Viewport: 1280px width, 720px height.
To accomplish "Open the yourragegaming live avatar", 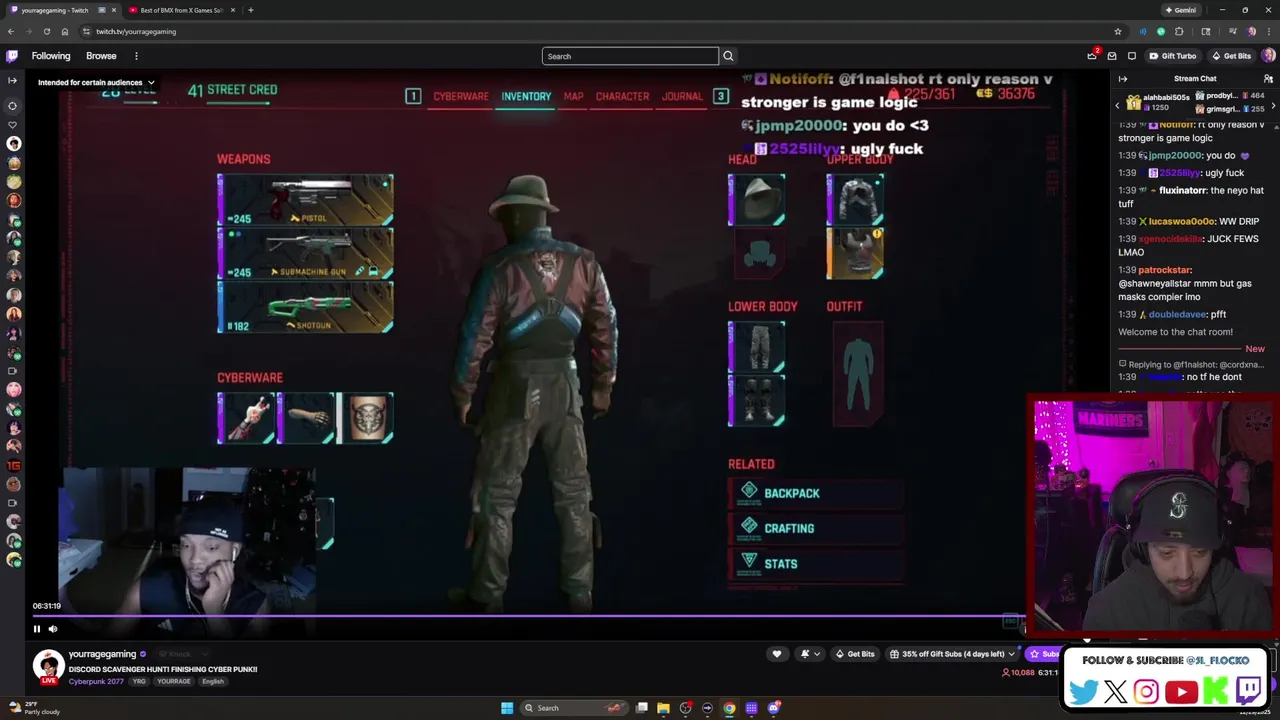I will (x=48, y=666).
